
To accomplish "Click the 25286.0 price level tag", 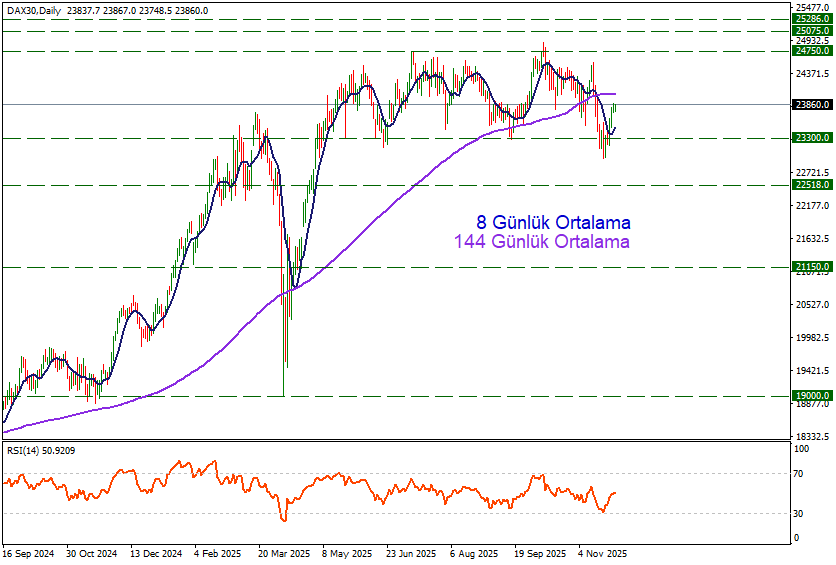I will coord(812,18).
